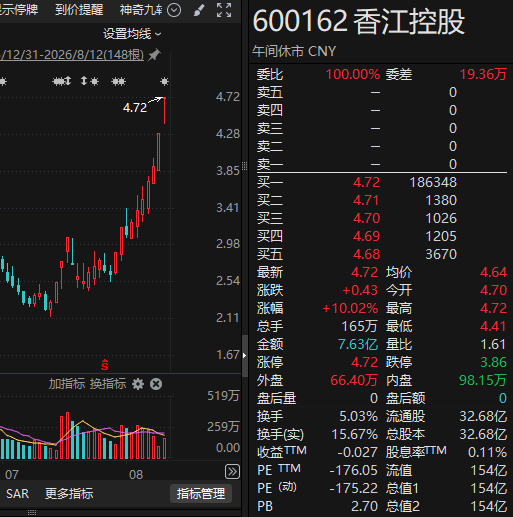Click the 08 month label on timeline
The image size is (513, 517).
point(136,474)
